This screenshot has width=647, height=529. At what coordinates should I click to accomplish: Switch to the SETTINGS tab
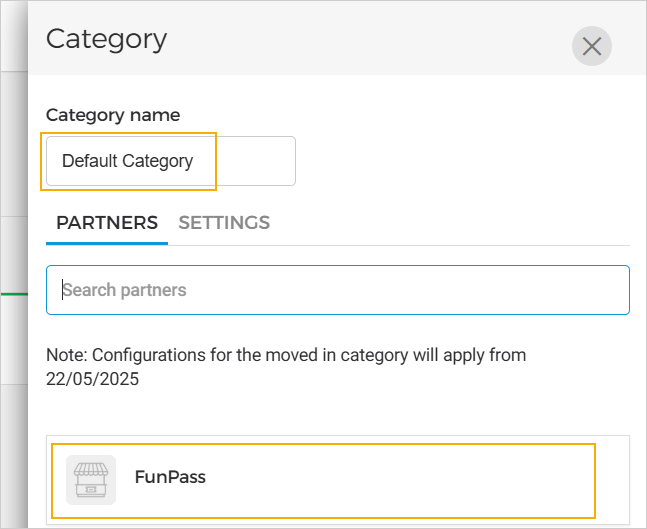click(x=224, y=223)
